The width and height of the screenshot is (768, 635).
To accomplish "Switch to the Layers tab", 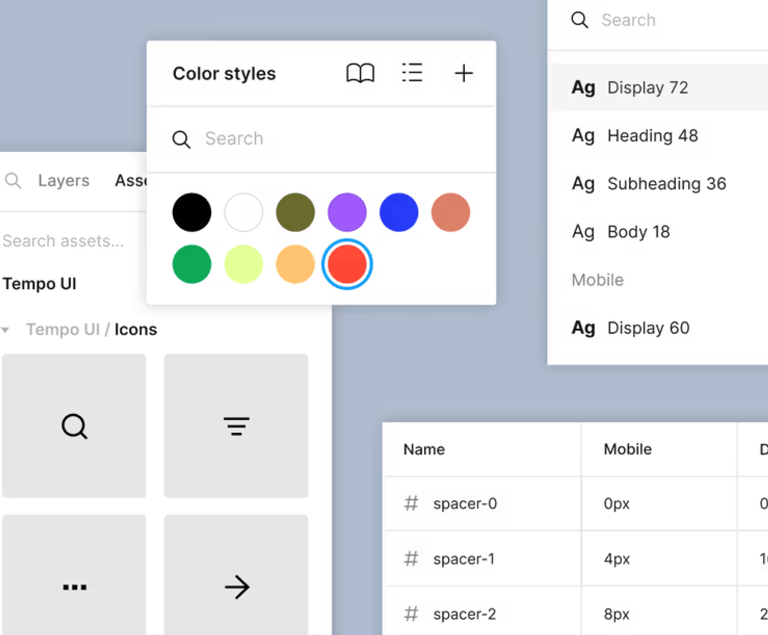I will click(64, 180).
